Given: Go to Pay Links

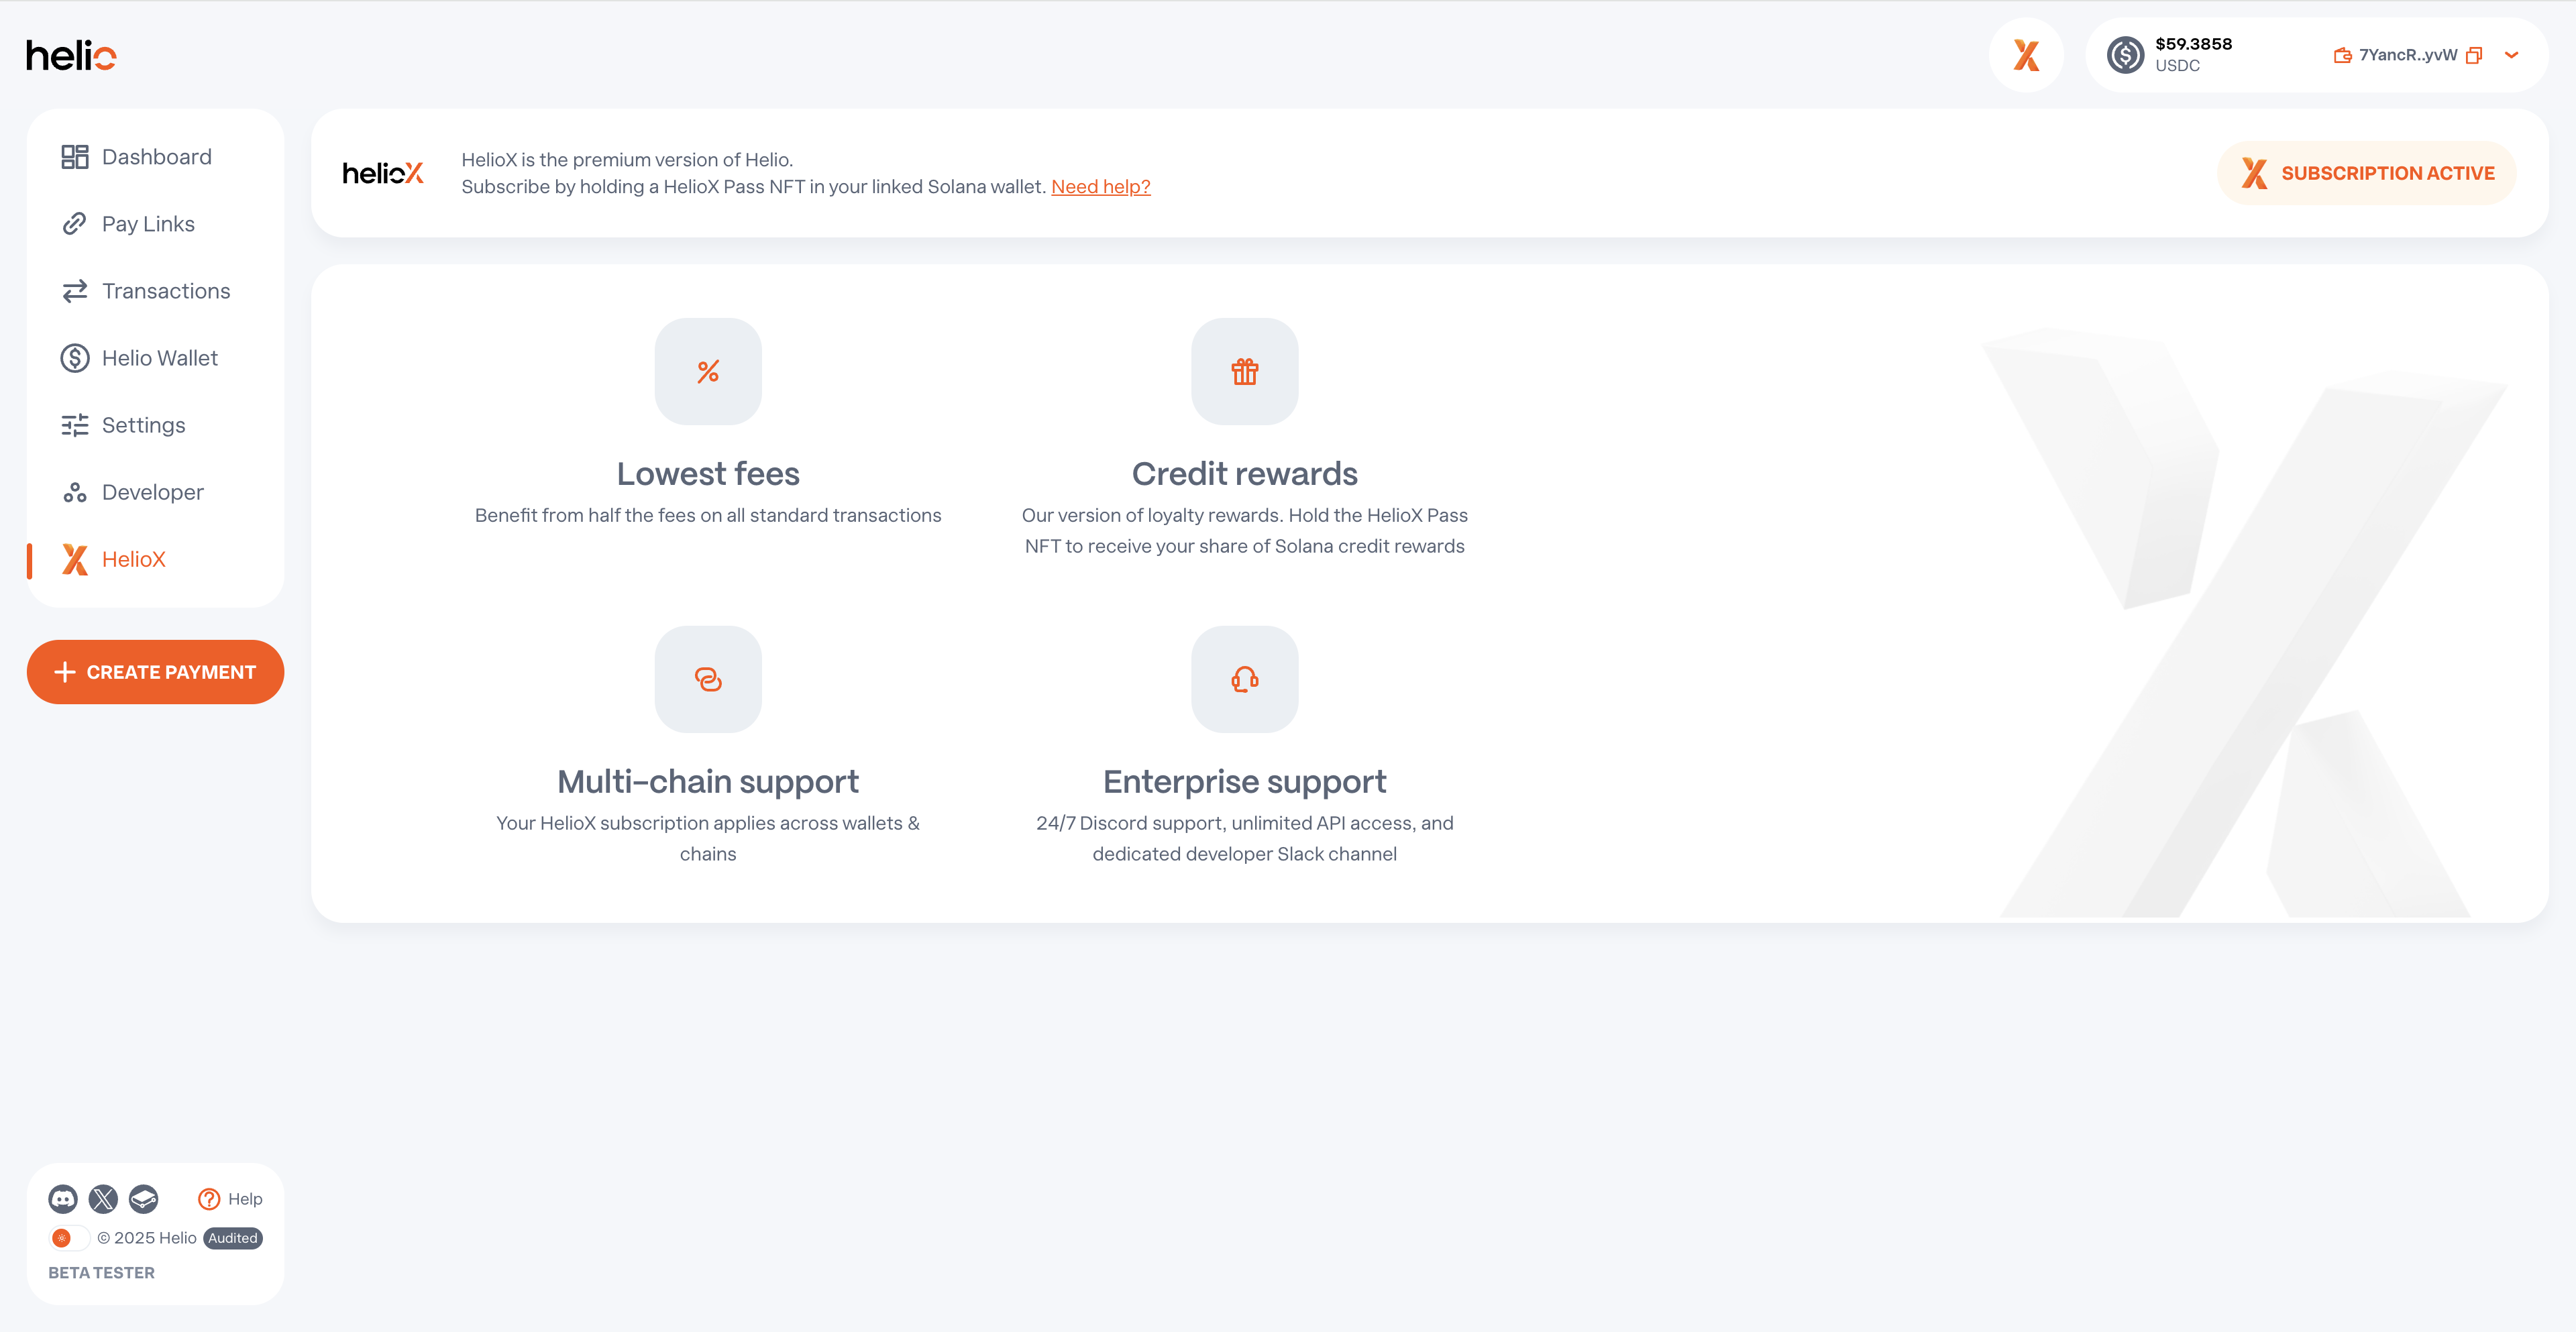Looking at the screenshot, I should [x=156, y=224].
